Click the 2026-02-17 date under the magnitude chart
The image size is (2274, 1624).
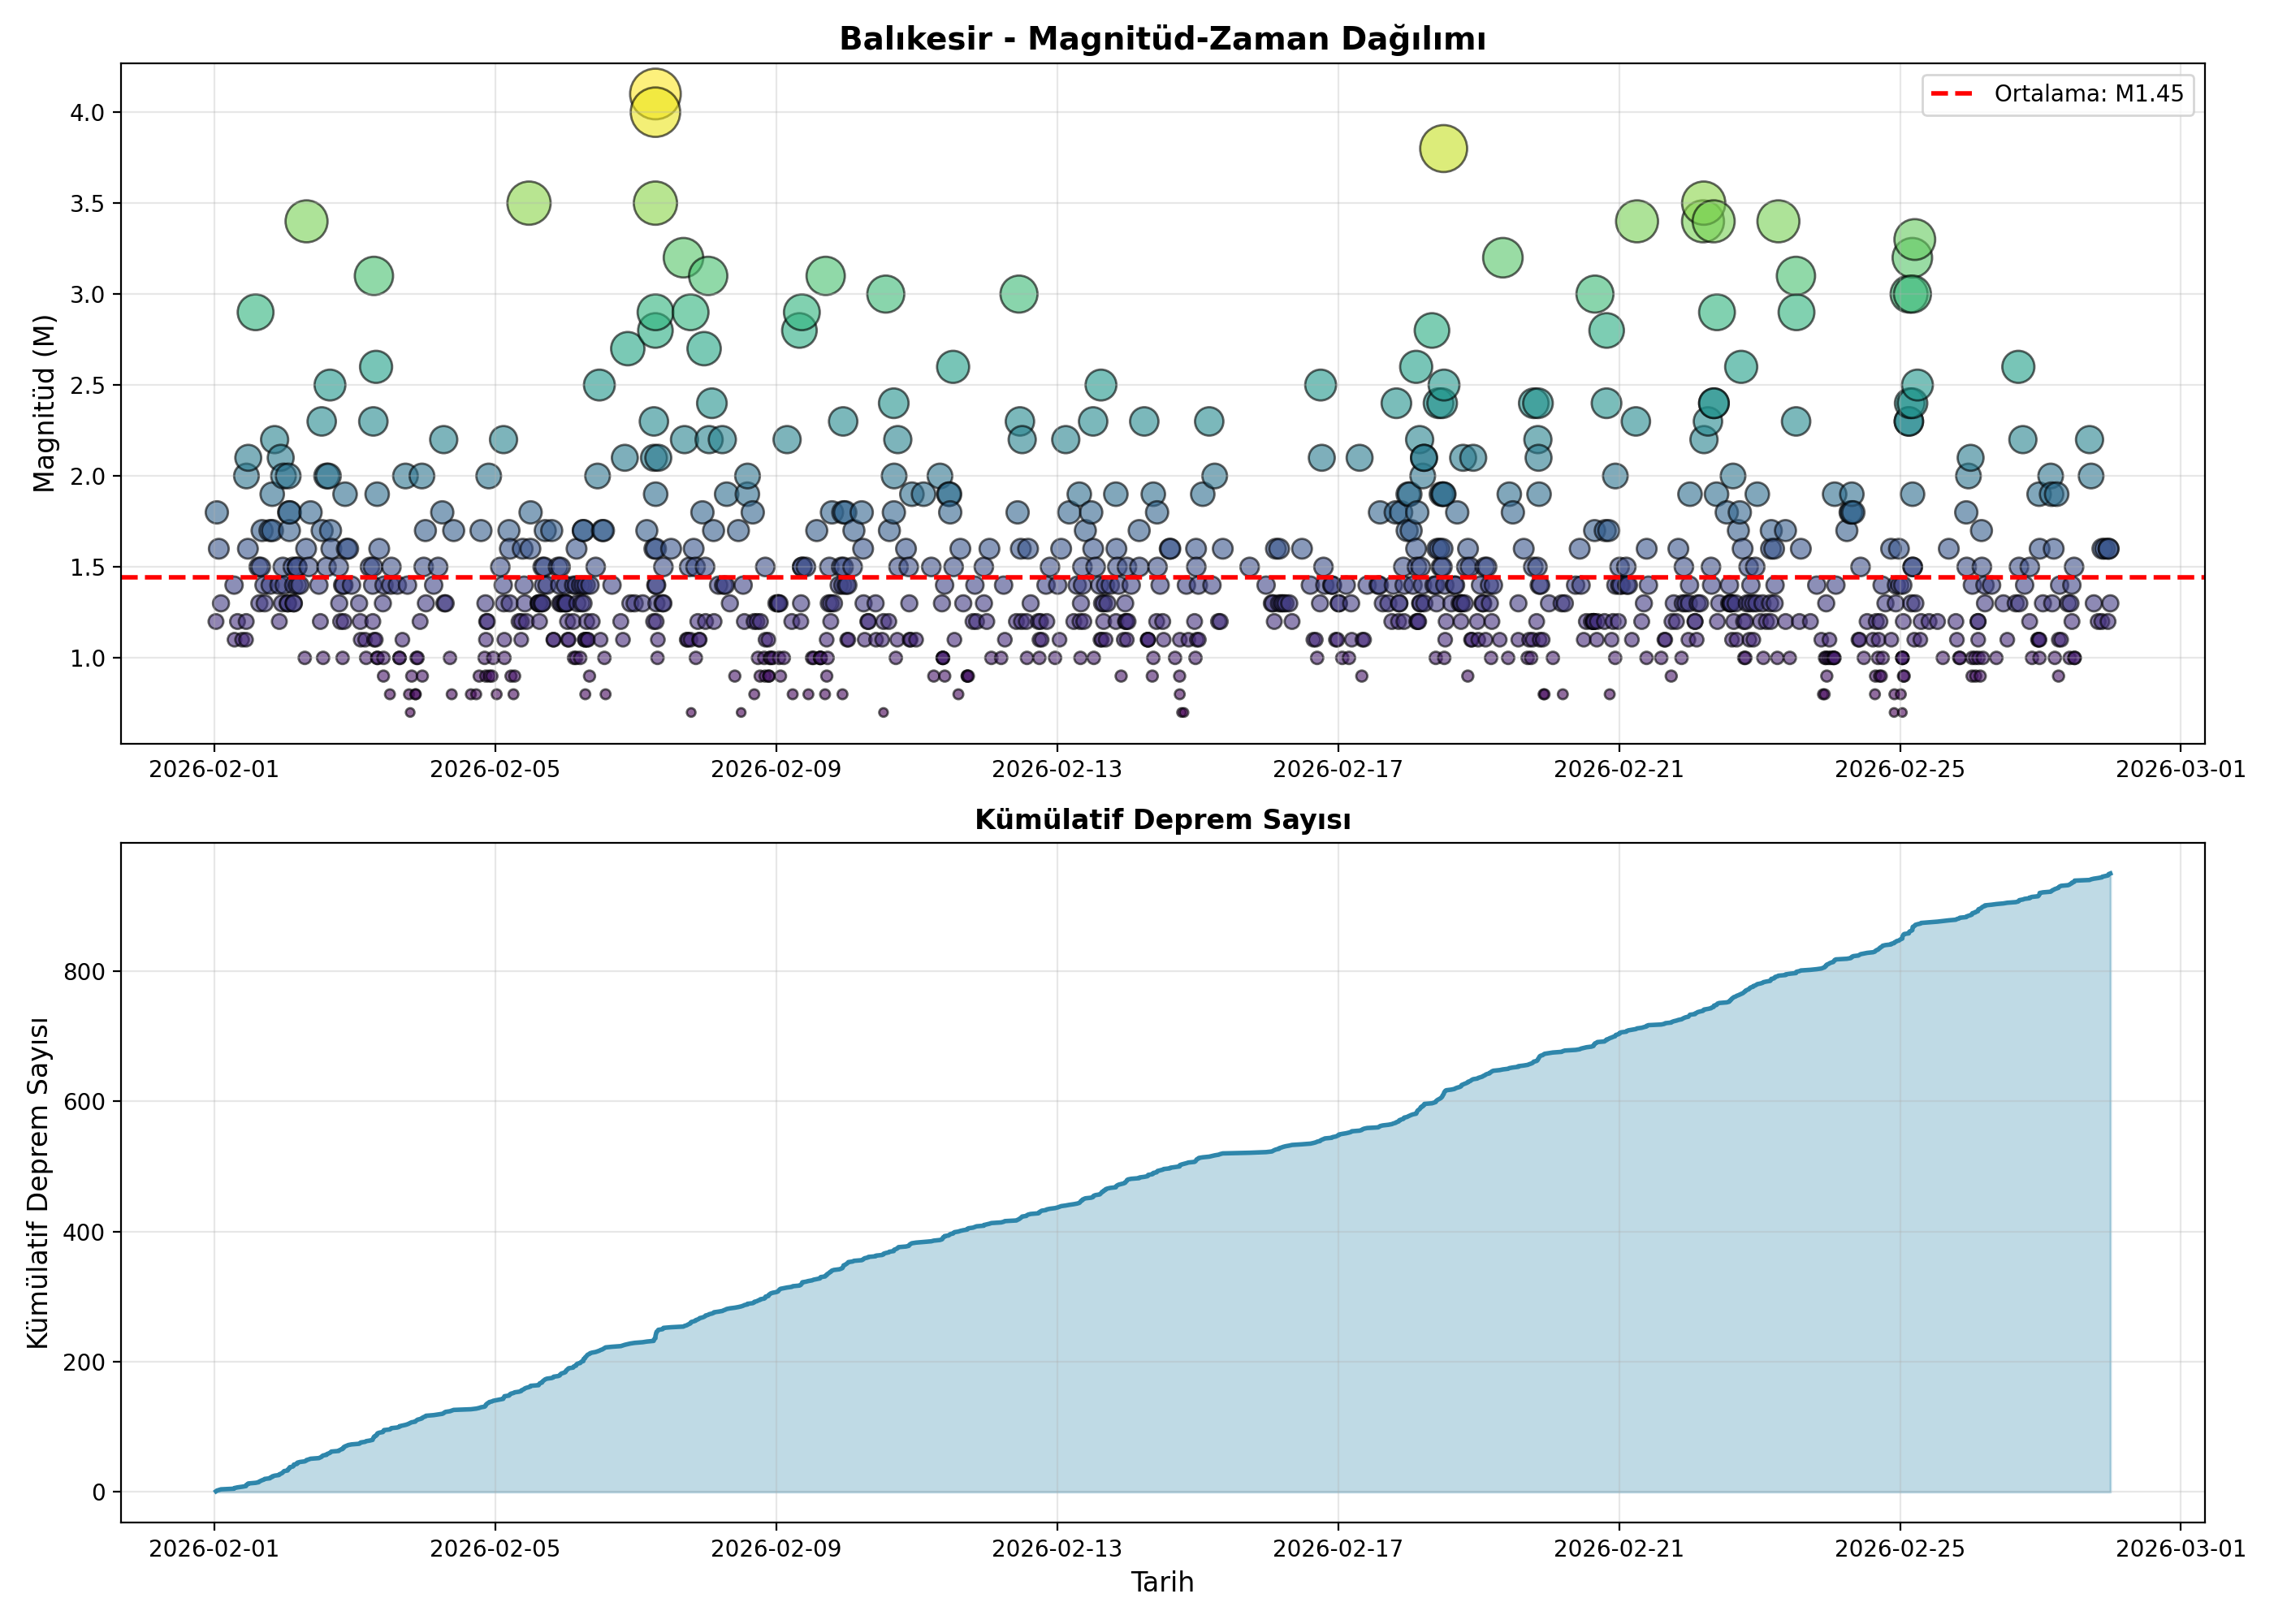[1338, 770]
